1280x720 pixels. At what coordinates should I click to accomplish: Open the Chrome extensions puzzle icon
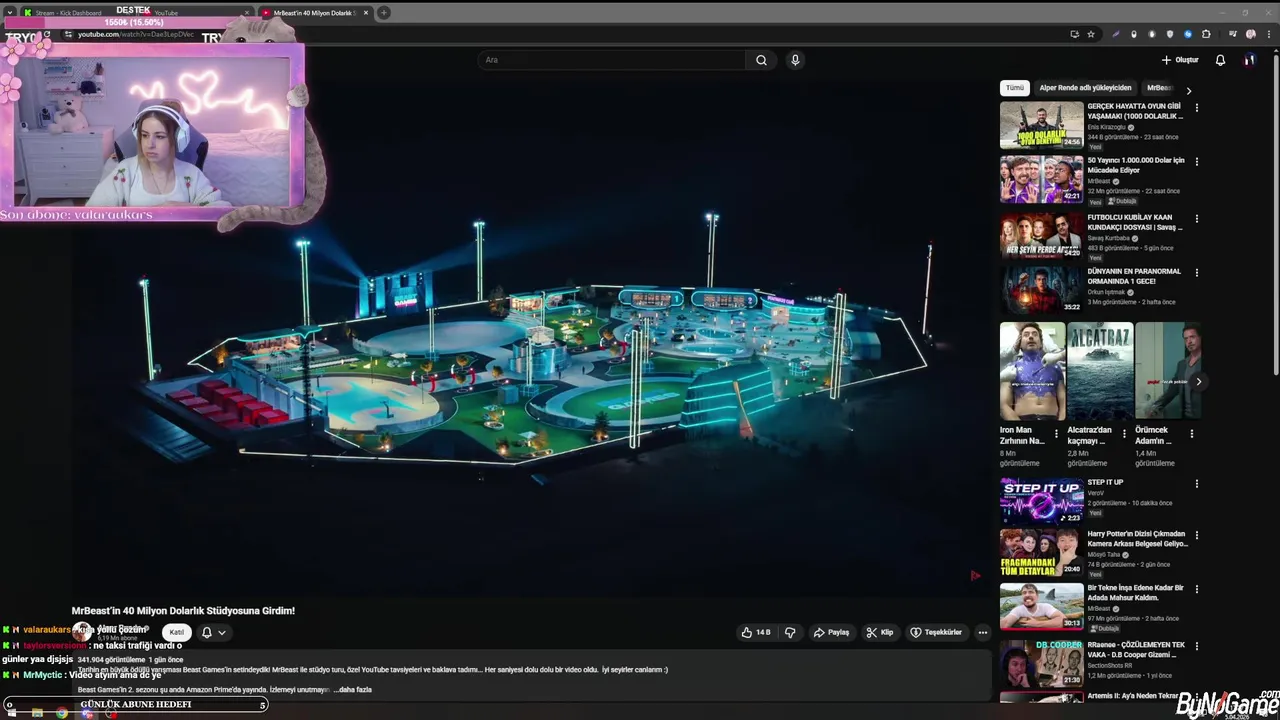pyautogui.click(x=1206, y=34)
